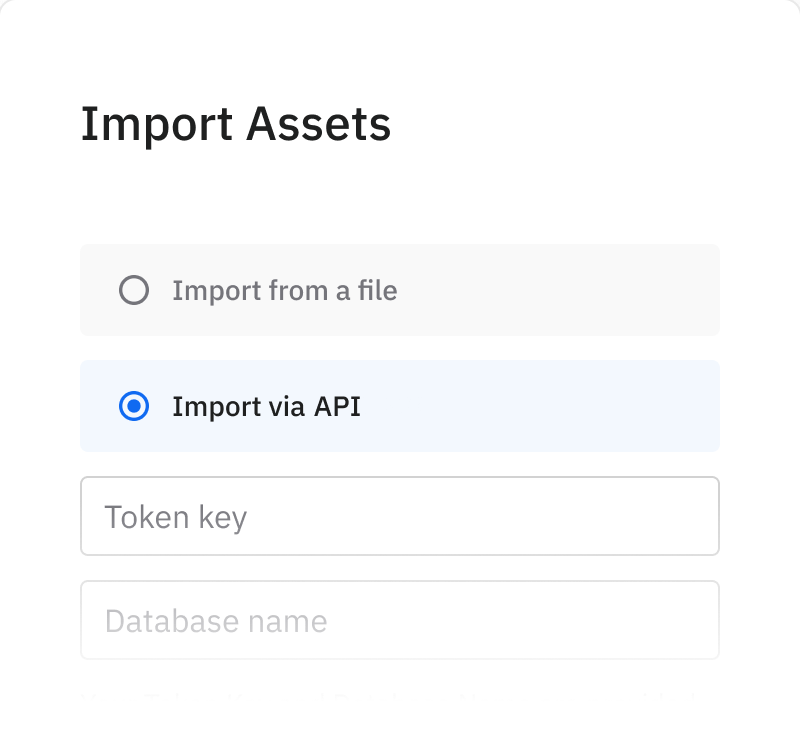Click the Import Assets dialog title
The width and height of the screenshot is (800, 740).
237,123
